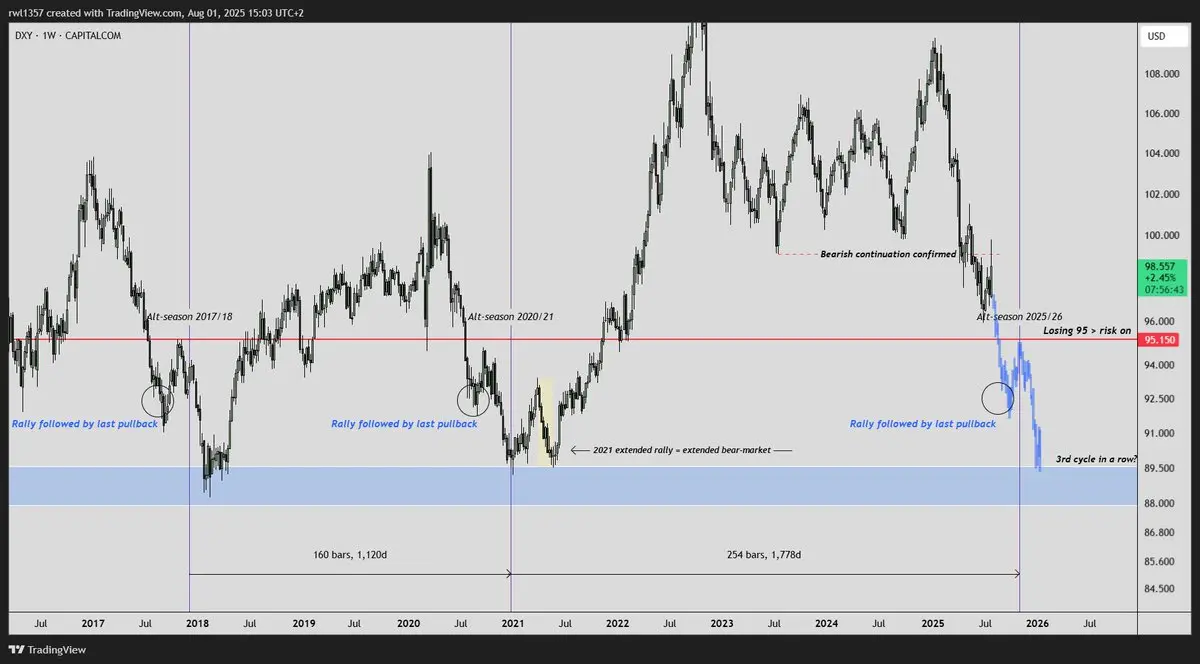Viewport: 1200px width, 664px height.
Task: Click the 160 bars, 1,120d measurement label
Action: point(349,553)
